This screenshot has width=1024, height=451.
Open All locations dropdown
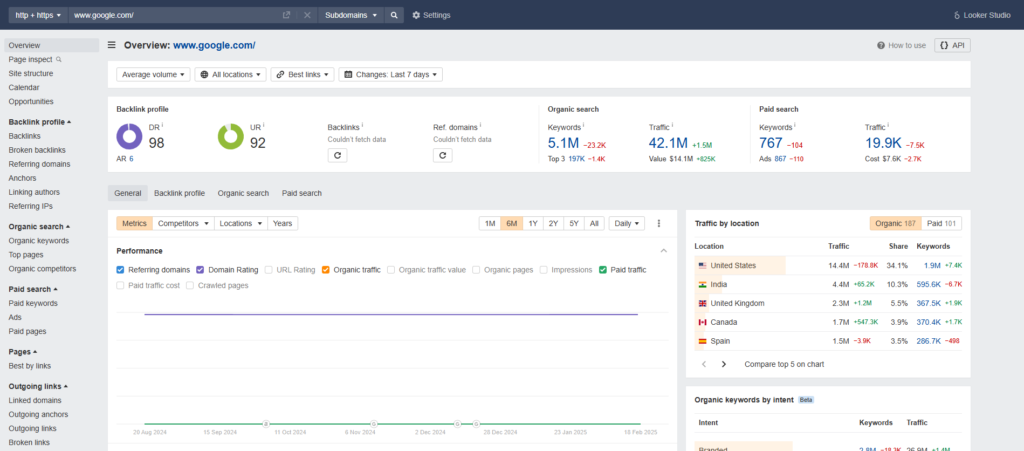(231, 74)
